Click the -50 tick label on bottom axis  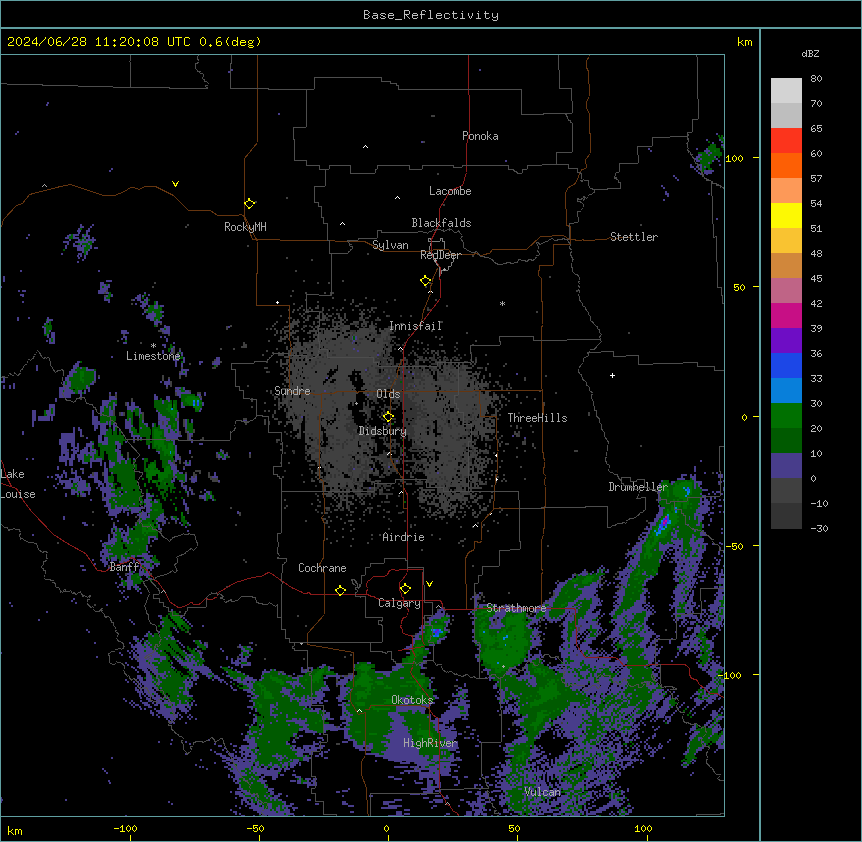click(255, 828)
